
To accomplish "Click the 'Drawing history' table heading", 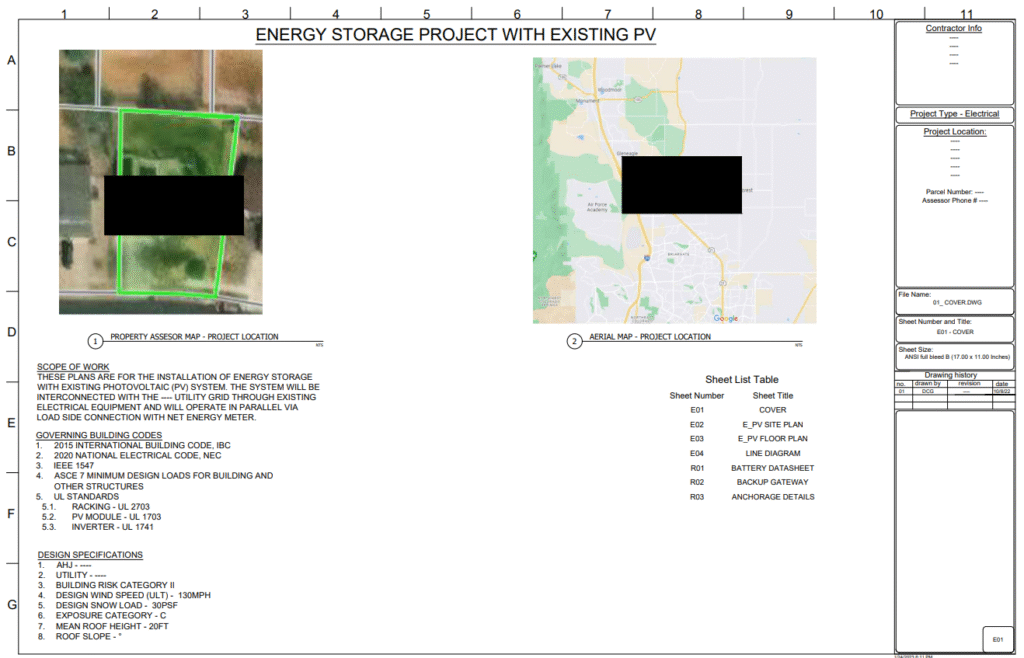I will (950, 375).
